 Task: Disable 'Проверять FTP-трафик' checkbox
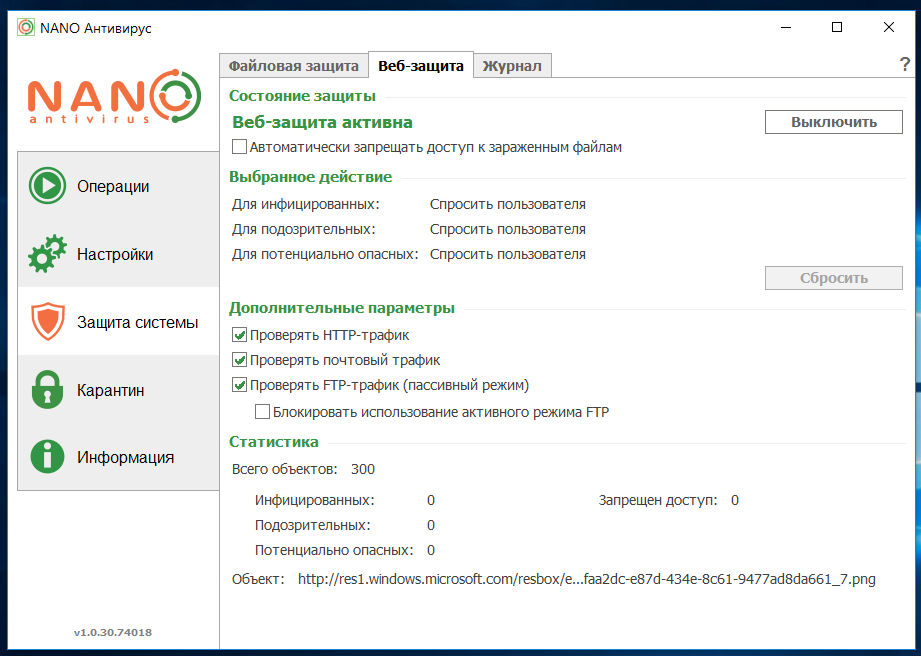pos(239,385)
